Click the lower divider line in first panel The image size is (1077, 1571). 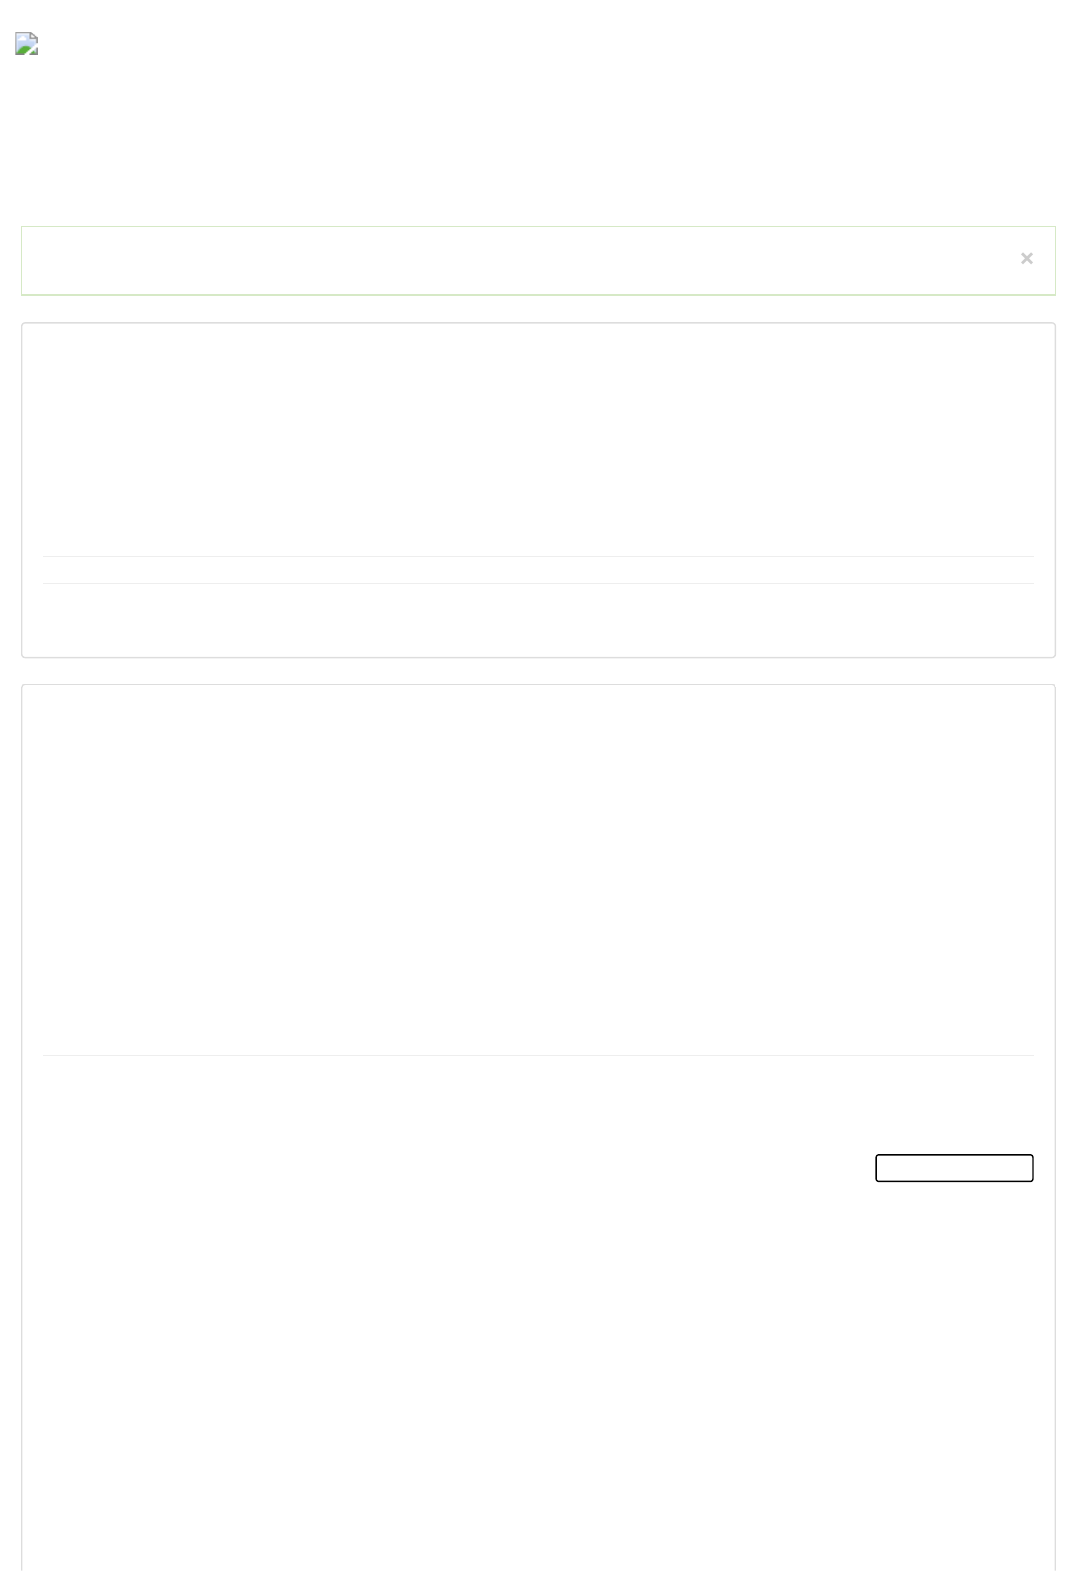click(x=538, y=583)
